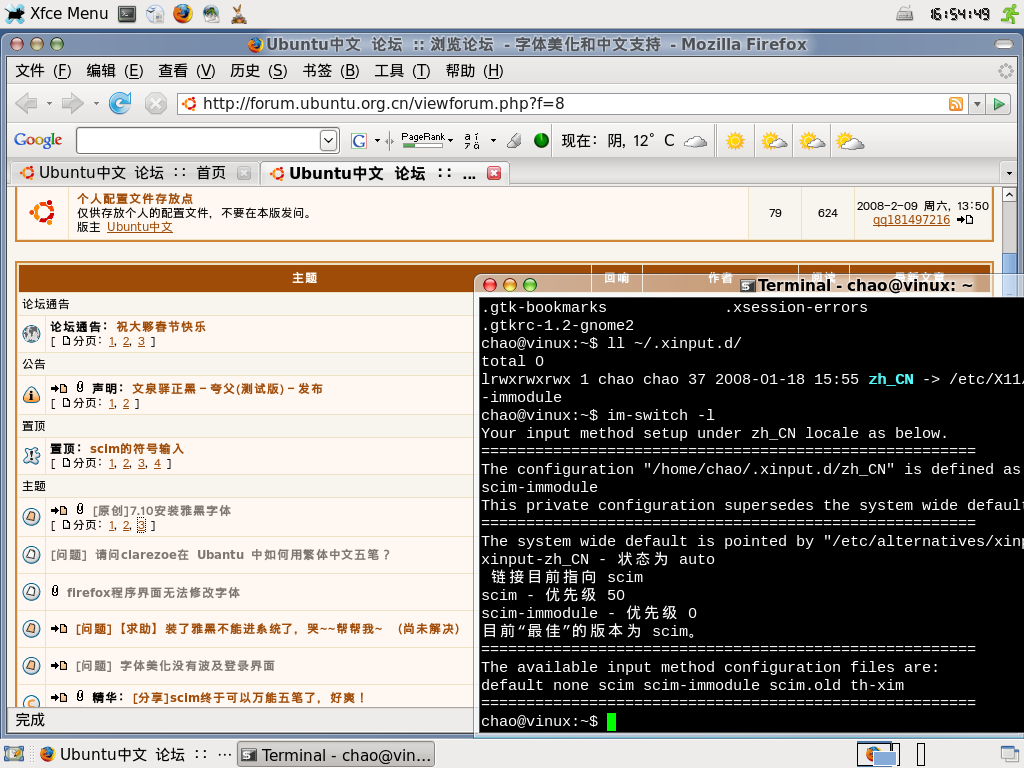The image size is (1024, 768).
Task: Open the translate tool dropdown arrow
Action: 493,140
